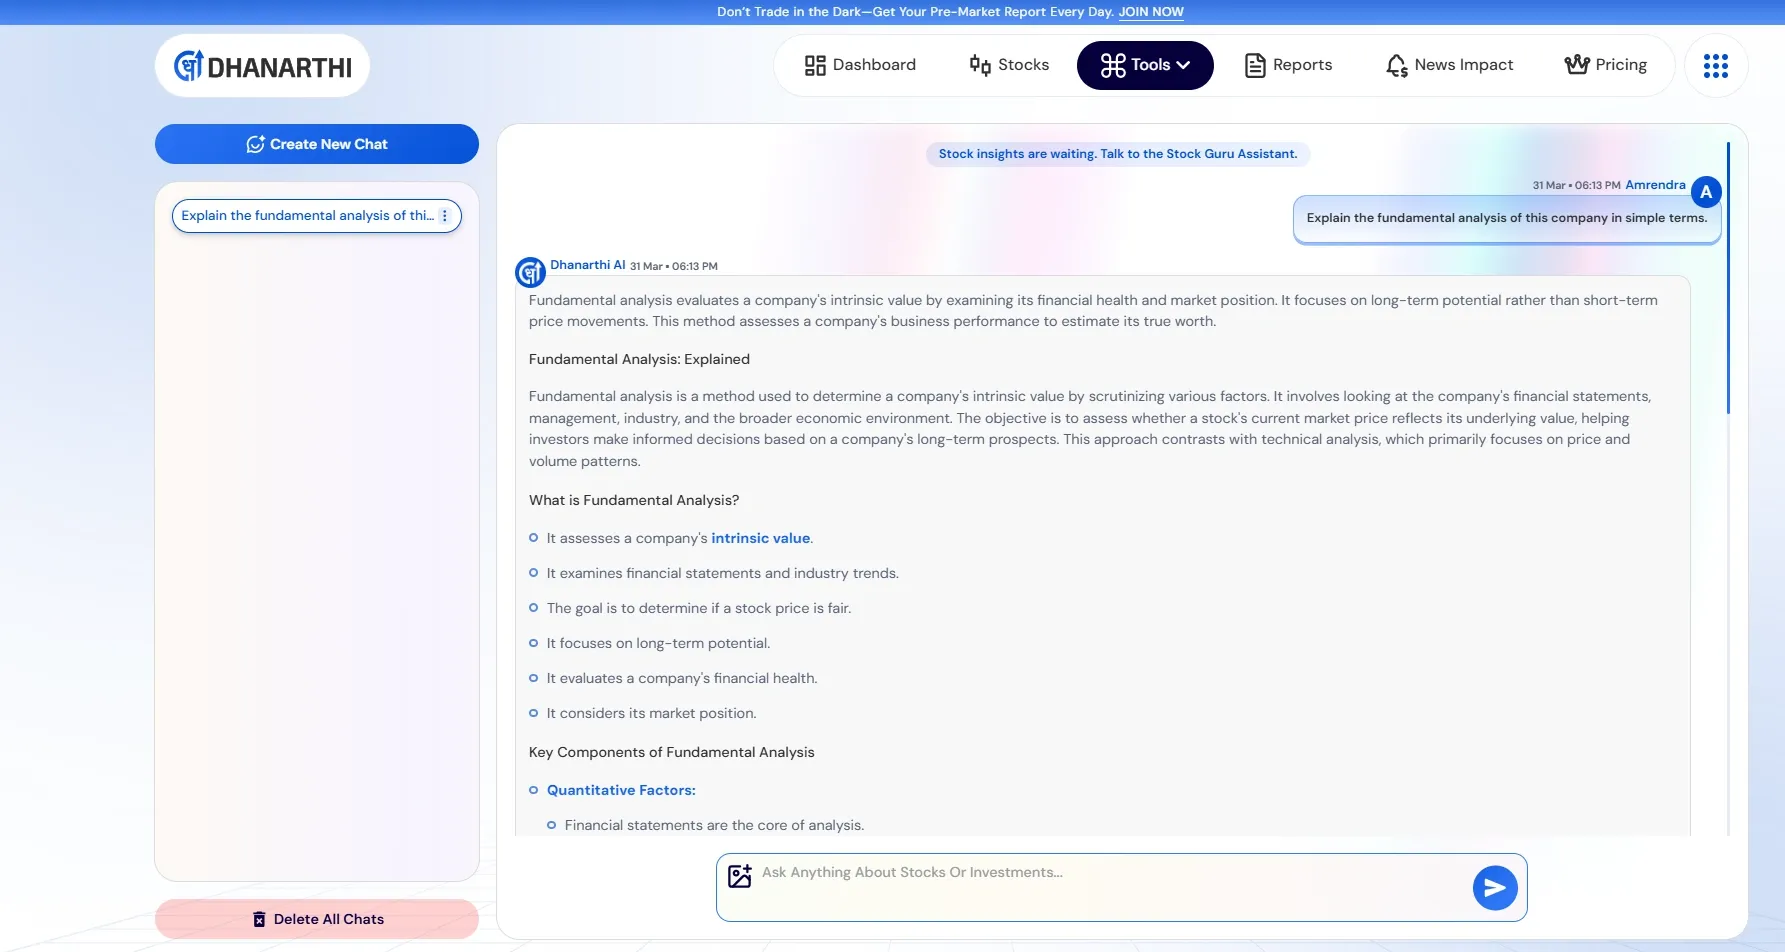Click the image upload icon in chat box

click(739, 876)
